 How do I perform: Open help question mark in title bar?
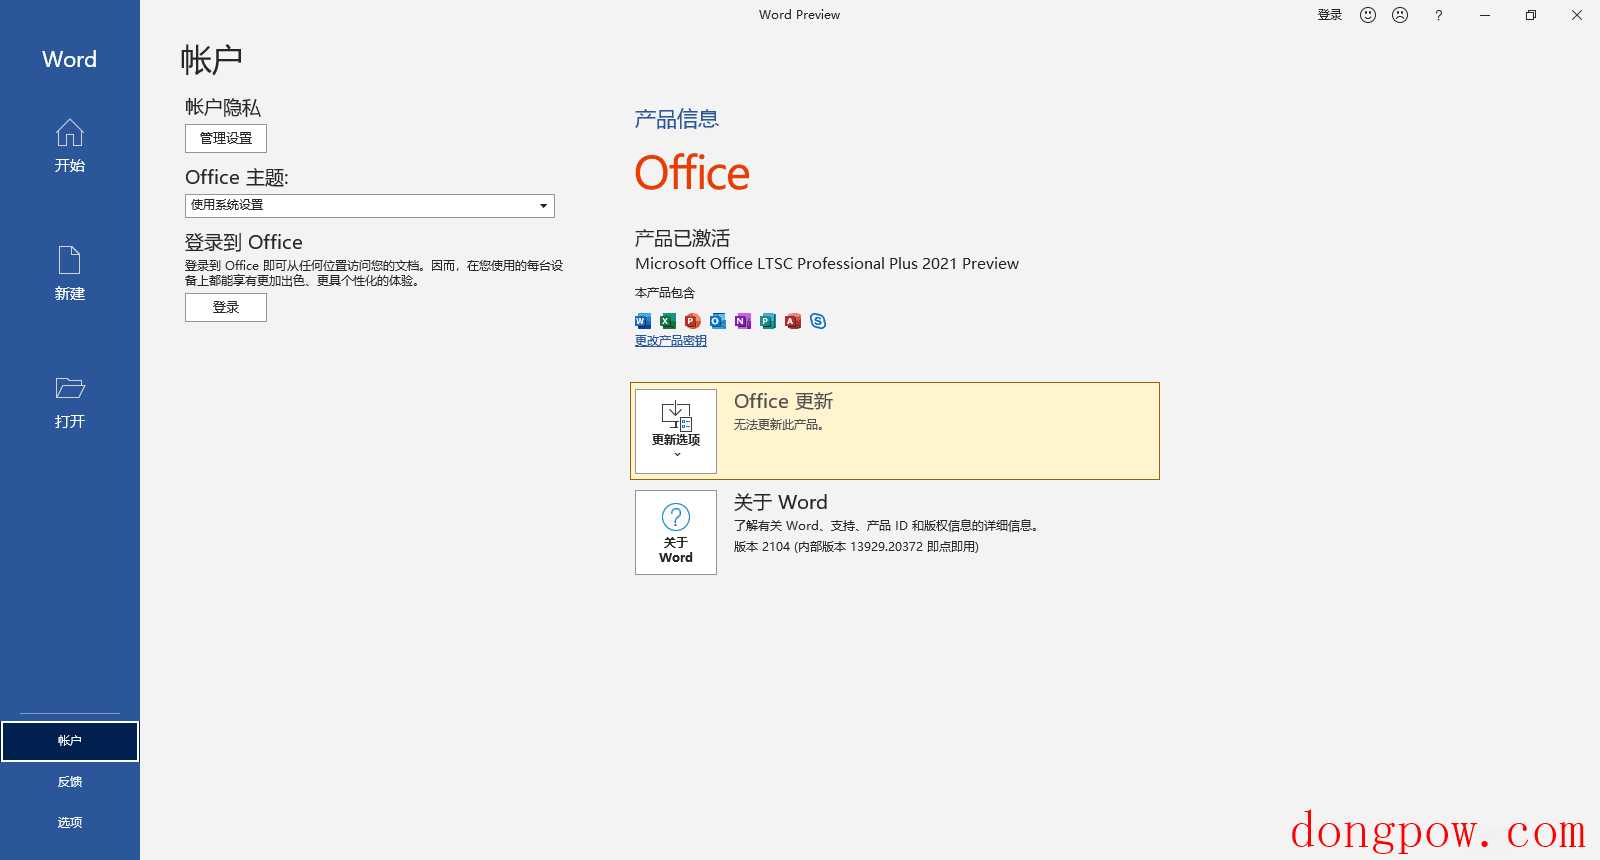click(x=1438, y=15)
